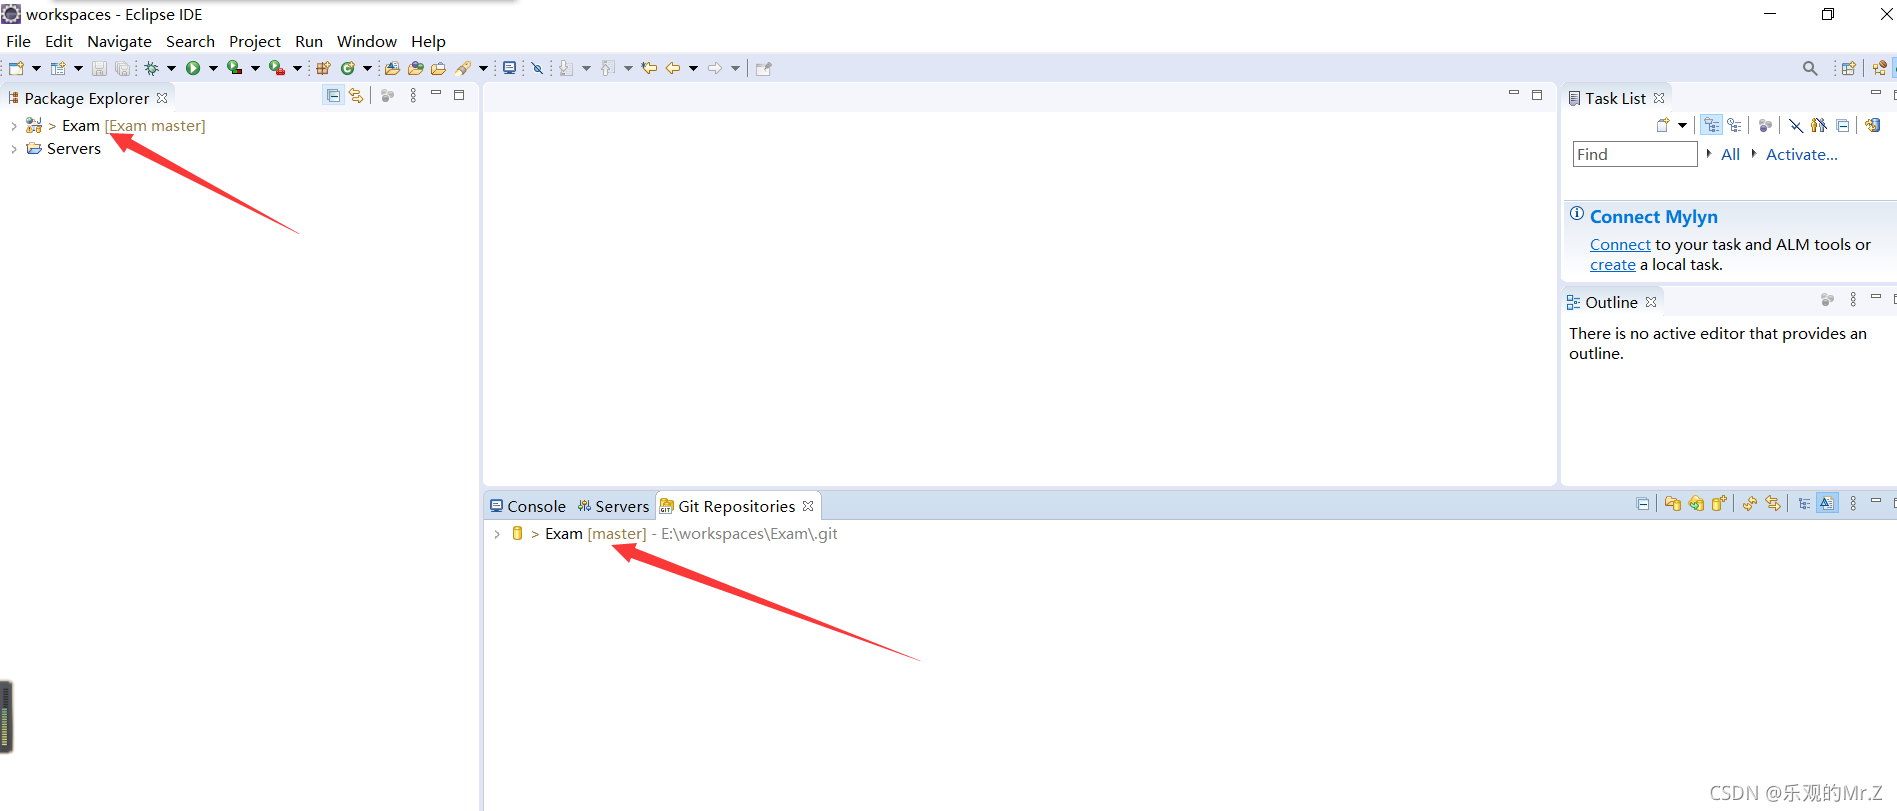Toggle Show Only My Tasks in Task List
This screenshot has height=811, width=1897.
point(1819,125)
